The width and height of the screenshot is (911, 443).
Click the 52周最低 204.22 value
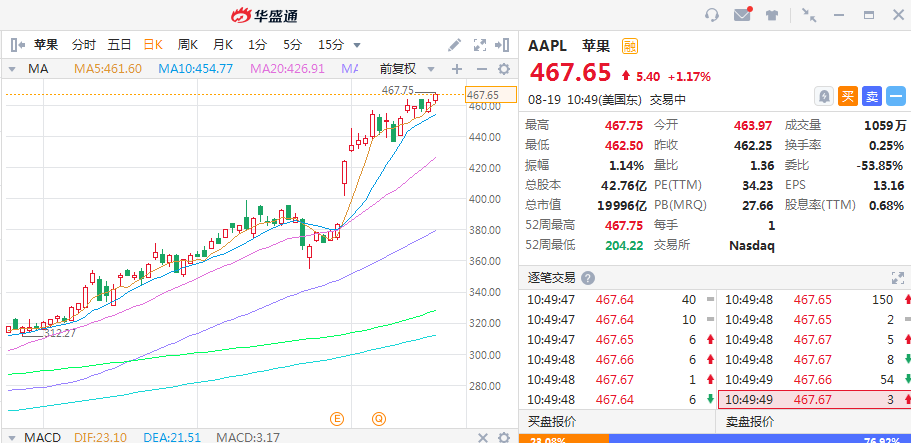624,245
